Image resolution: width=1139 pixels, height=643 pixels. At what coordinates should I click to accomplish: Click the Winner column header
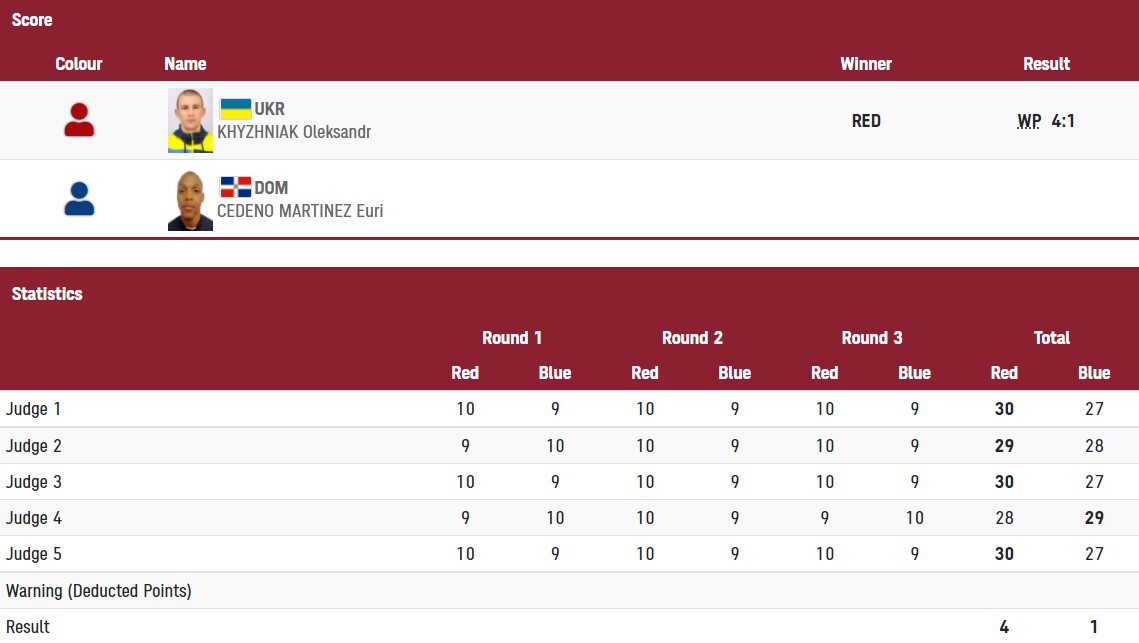pos(866,64)
